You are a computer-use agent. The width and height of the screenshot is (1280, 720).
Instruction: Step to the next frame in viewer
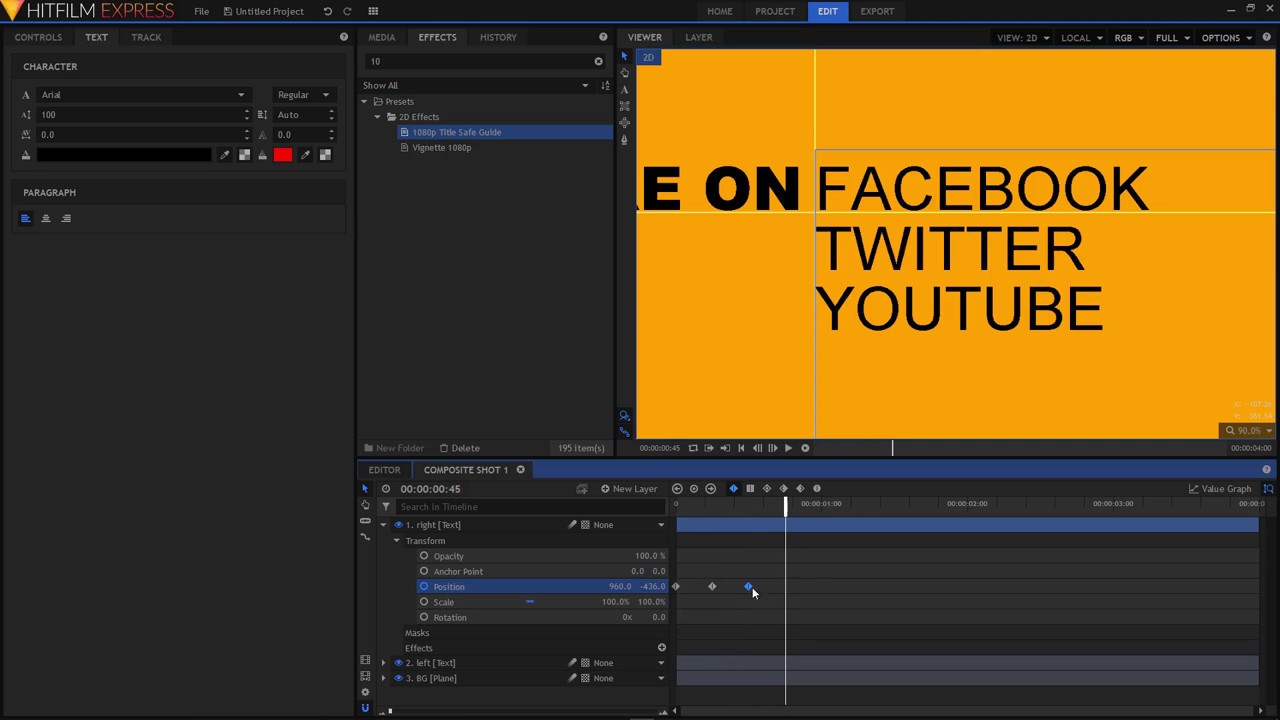pos(772,448)
